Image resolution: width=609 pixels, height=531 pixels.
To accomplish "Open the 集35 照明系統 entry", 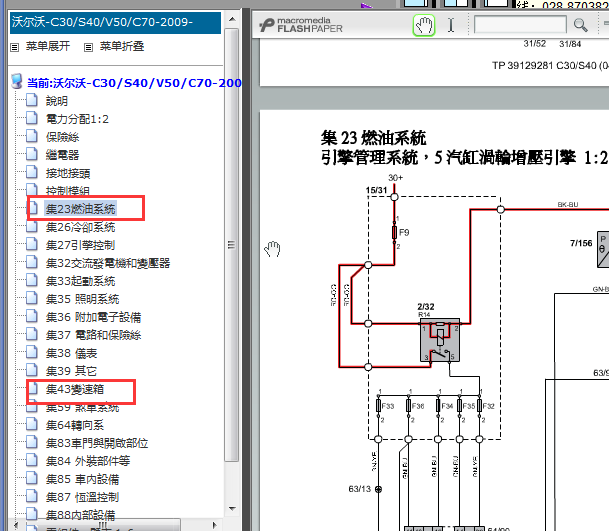I will [x=82, y=299].
